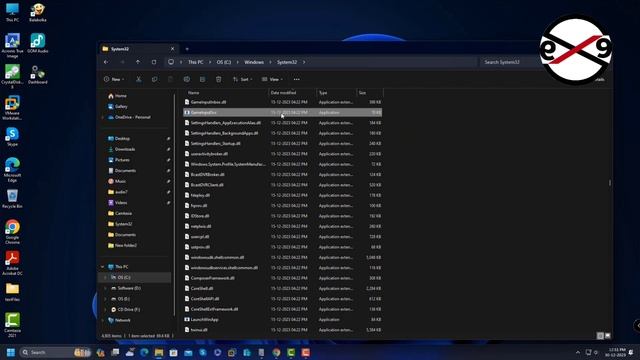Select CD Drive (F:) in sidebar
The image size is (640, 360).
[x=125, y=309]
